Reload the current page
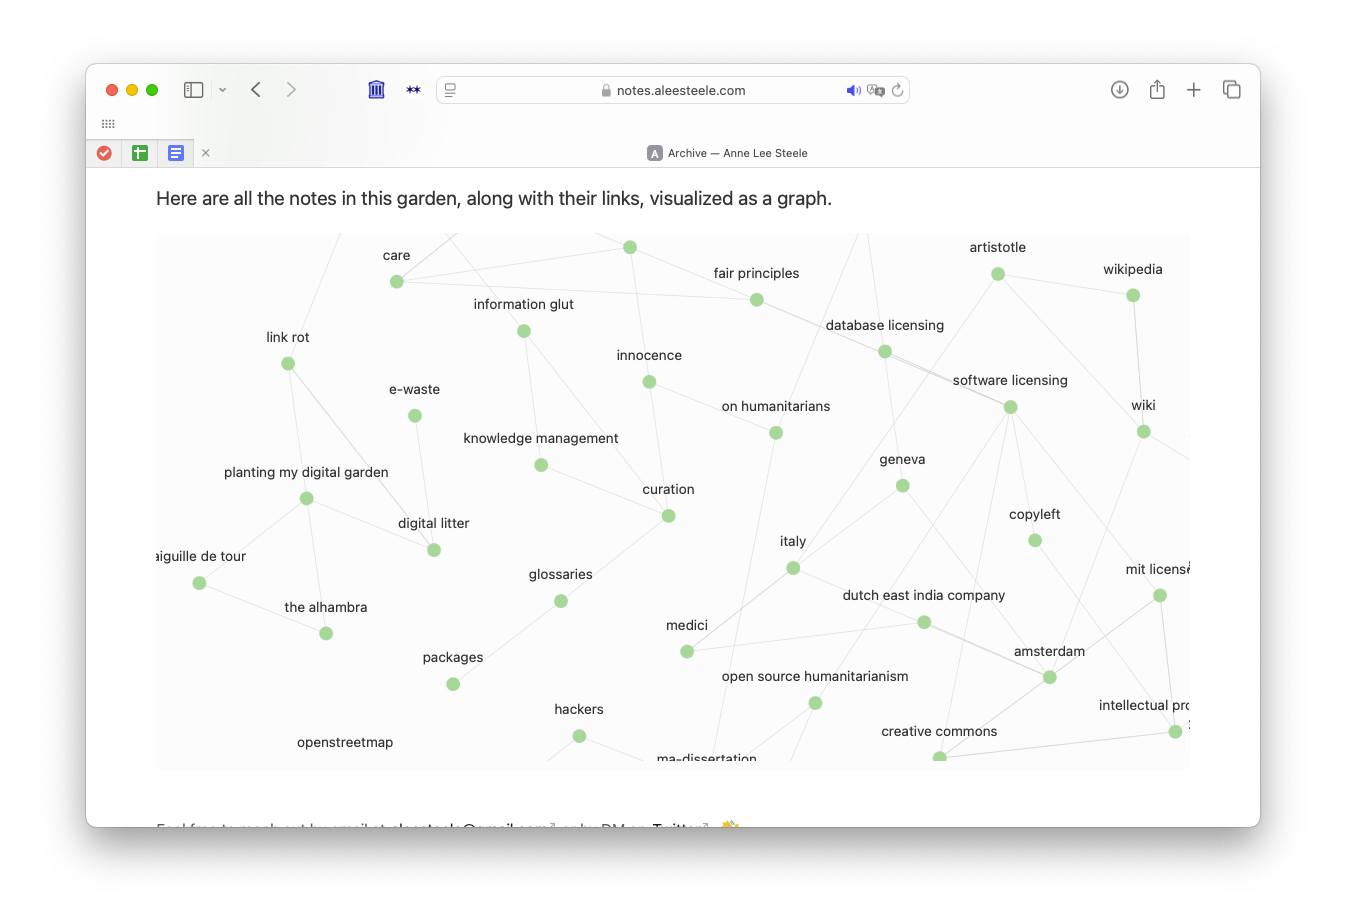This screenshot has width=1348, height=920. click(898, 90)
